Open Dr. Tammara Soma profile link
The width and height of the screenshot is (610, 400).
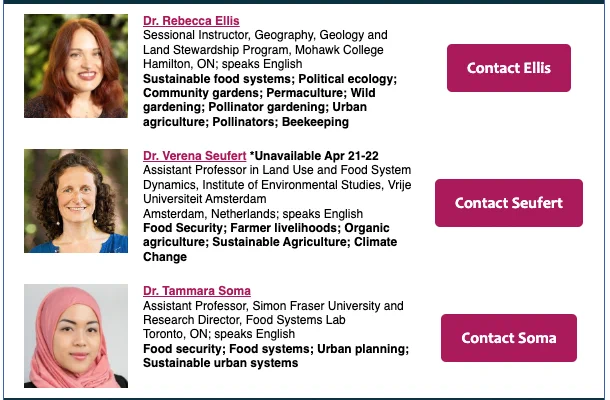(x=197, y=291)
